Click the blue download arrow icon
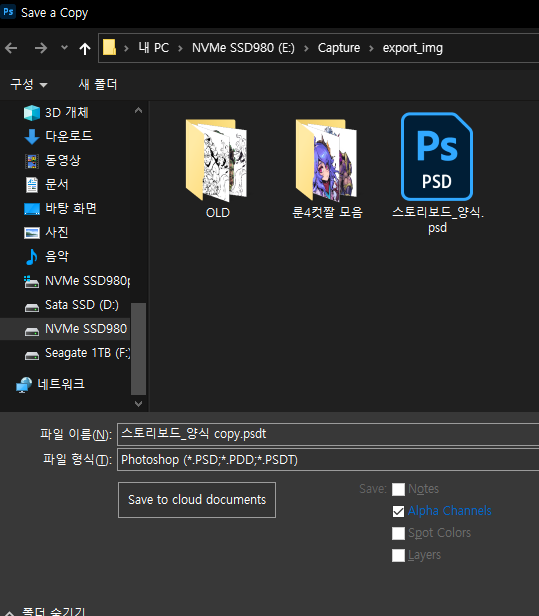The height and width of the screenshot is (616, 539). pos(32,137)
